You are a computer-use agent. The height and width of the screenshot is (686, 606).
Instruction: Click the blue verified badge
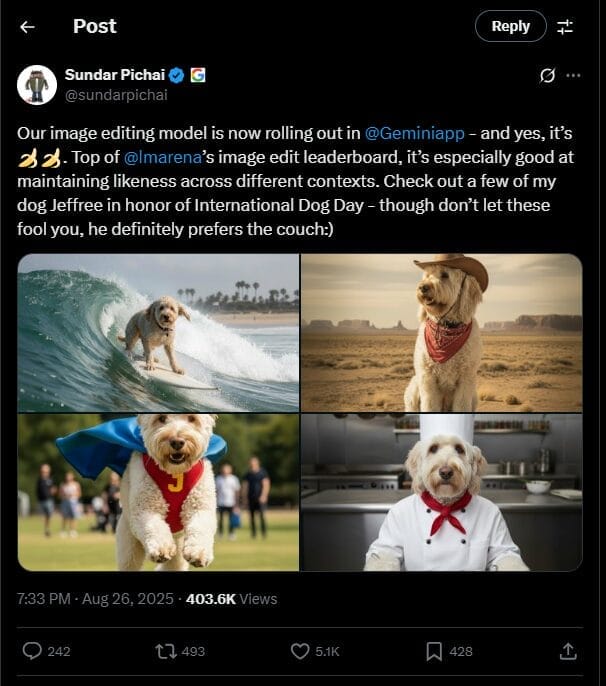click(176, 76)
